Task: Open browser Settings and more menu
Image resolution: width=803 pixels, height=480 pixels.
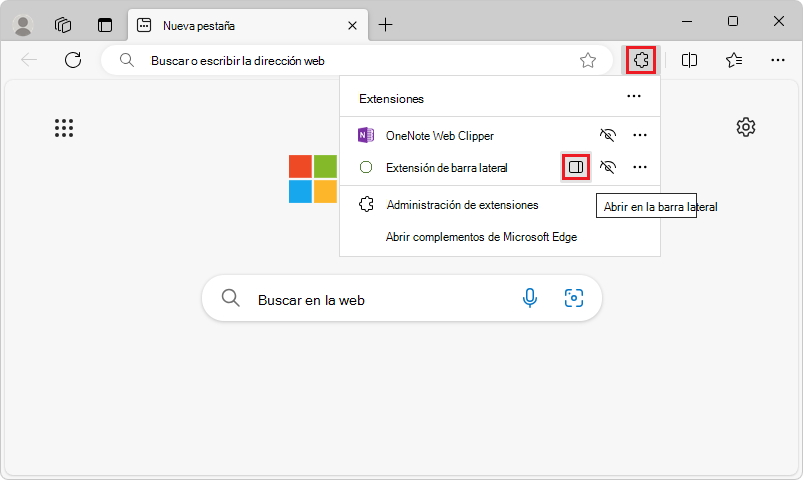Action: coord(777,60)
